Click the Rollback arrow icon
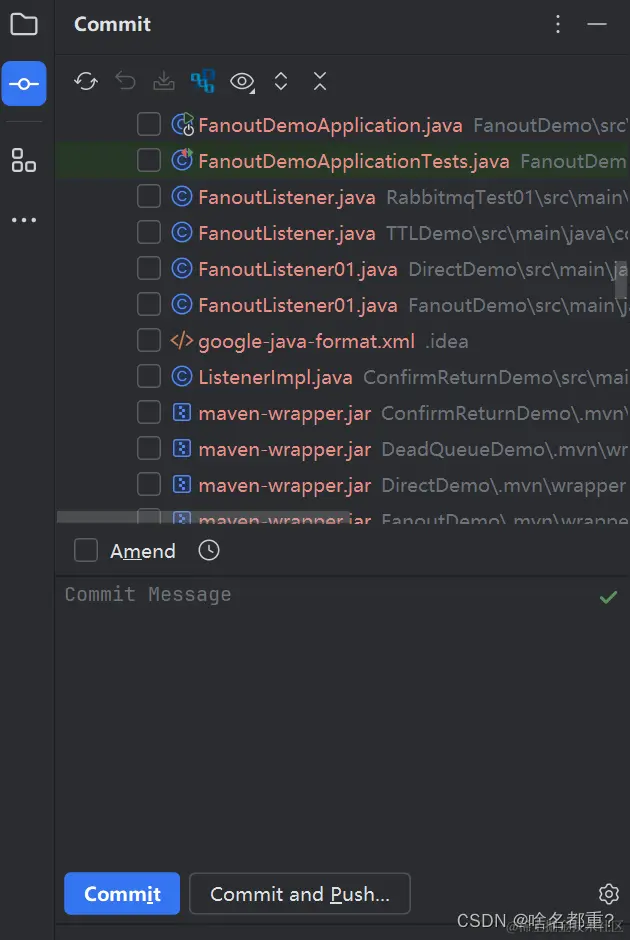Viewport: 630px width, 940px height. coord(125,81)
